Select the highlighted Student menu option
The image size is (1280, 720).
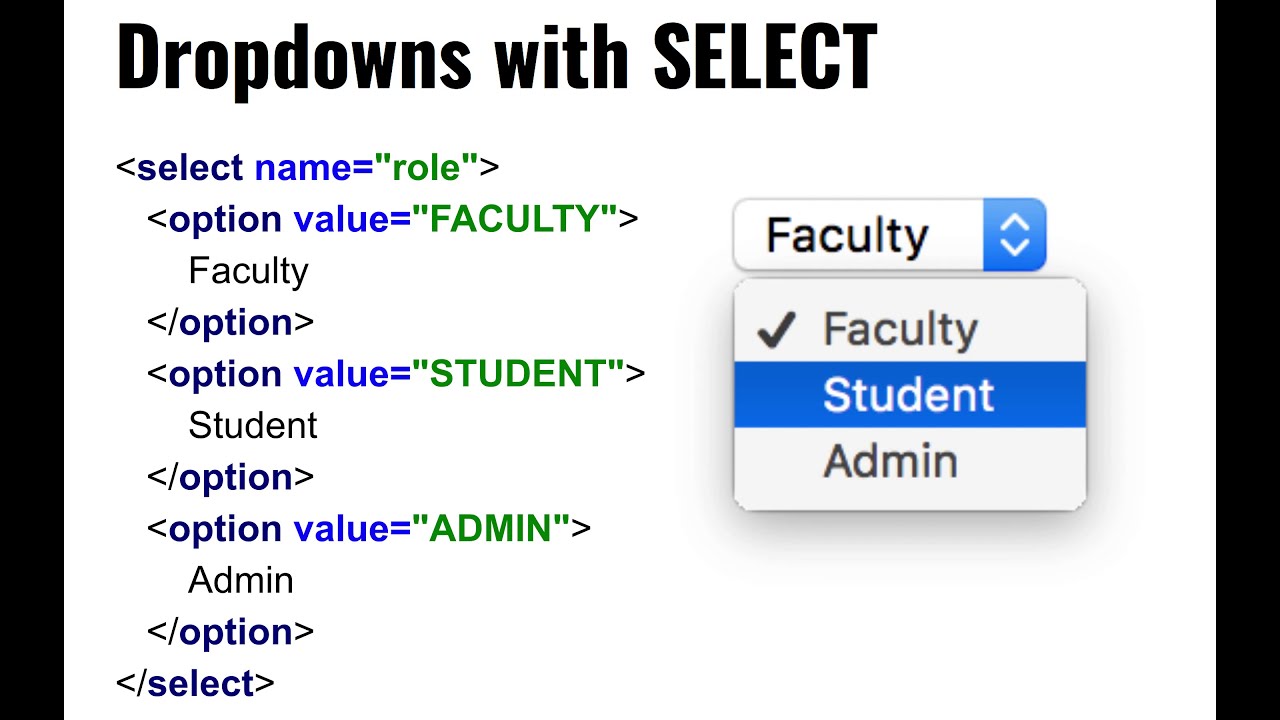(909, 395)
